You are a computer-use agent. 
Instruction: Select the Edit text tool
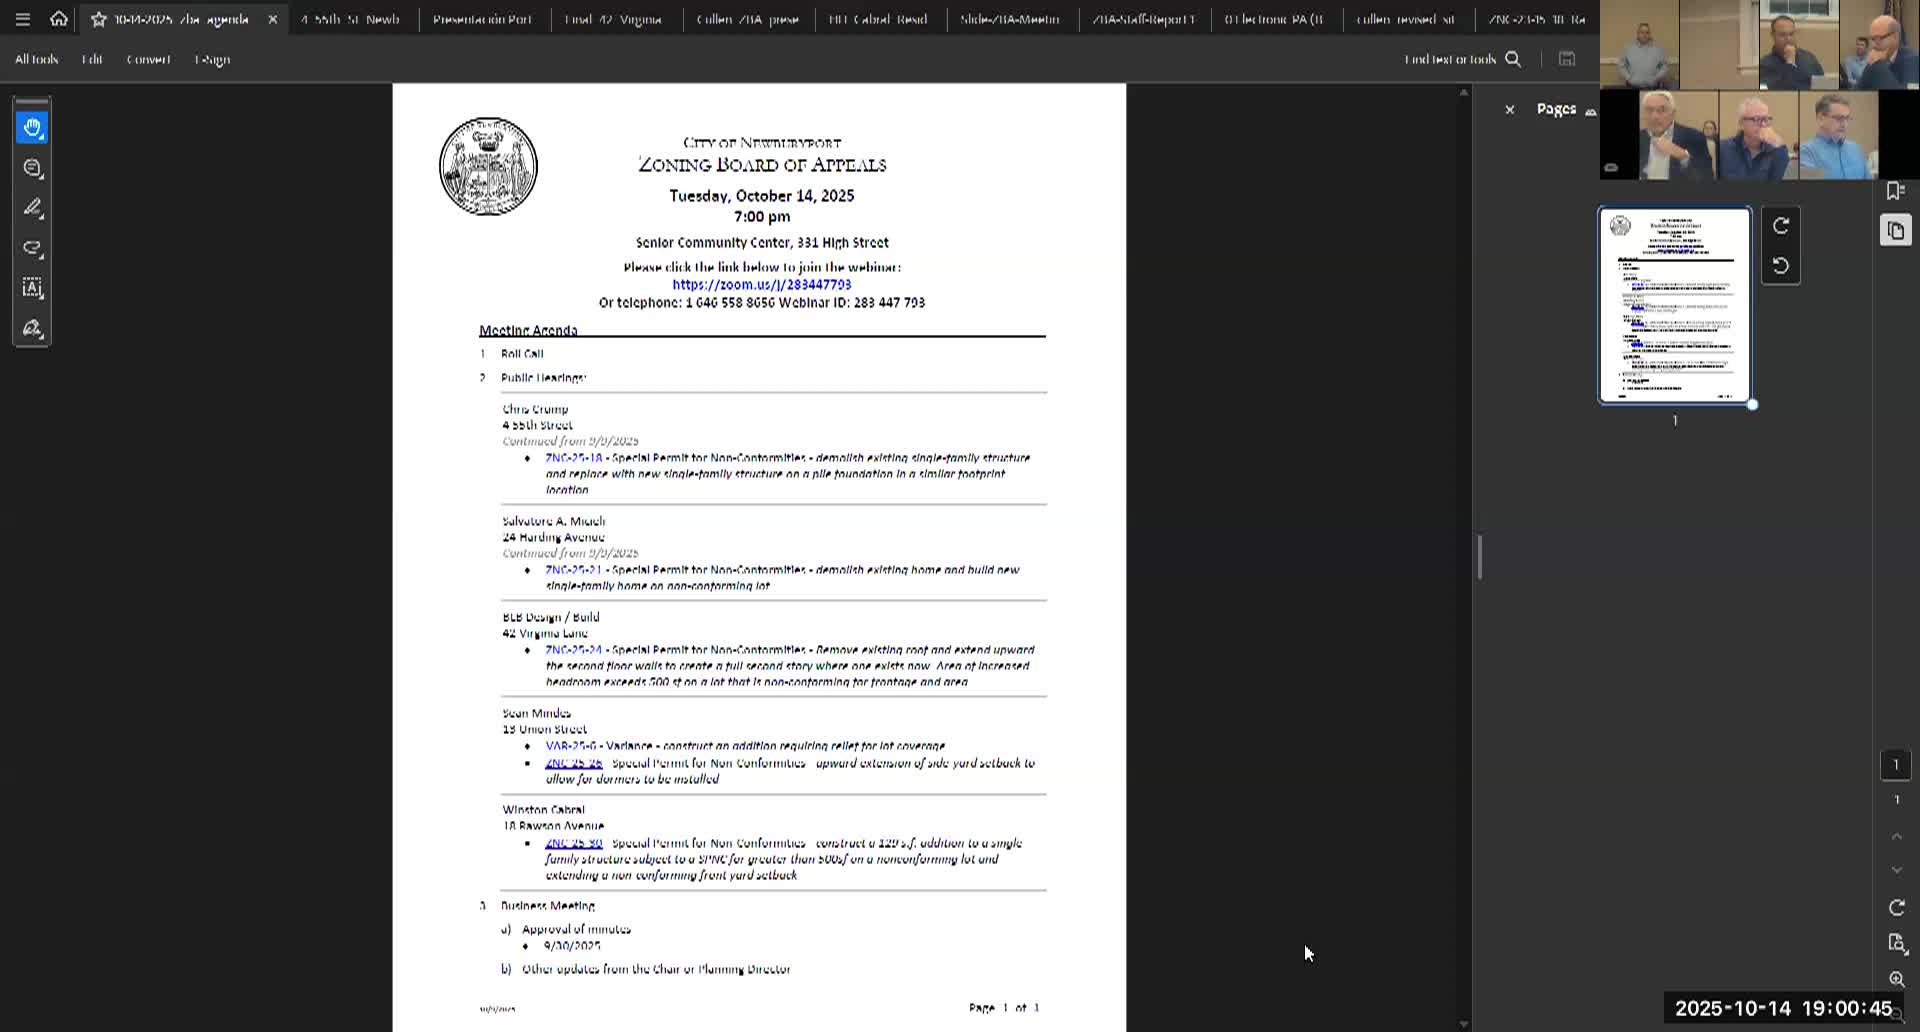point(32,289)
